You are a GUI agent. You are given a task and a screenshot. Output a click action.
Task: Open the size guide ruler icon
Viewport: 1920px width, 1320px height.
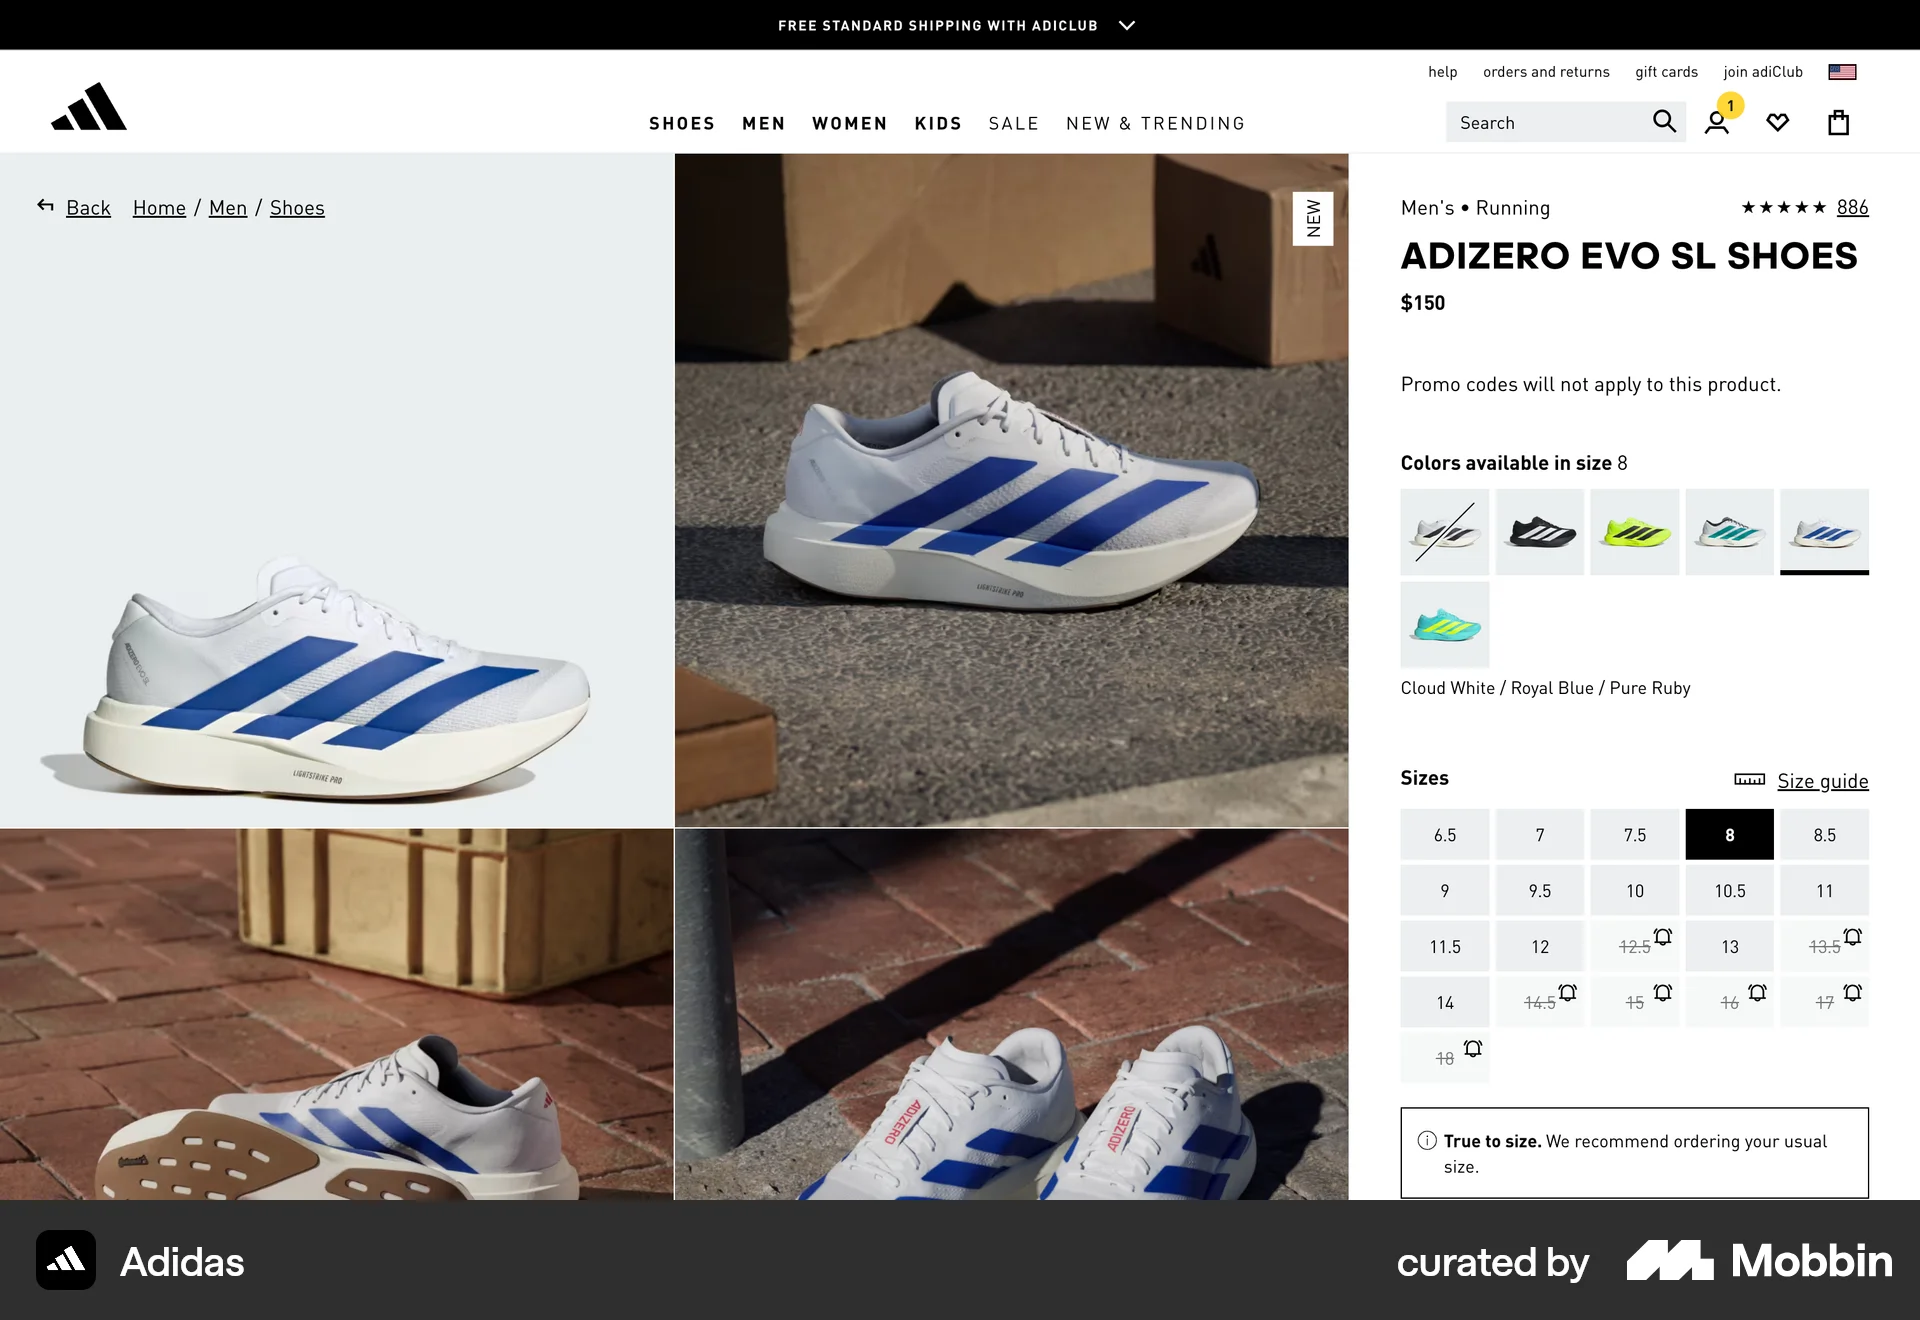[1749, 780]
